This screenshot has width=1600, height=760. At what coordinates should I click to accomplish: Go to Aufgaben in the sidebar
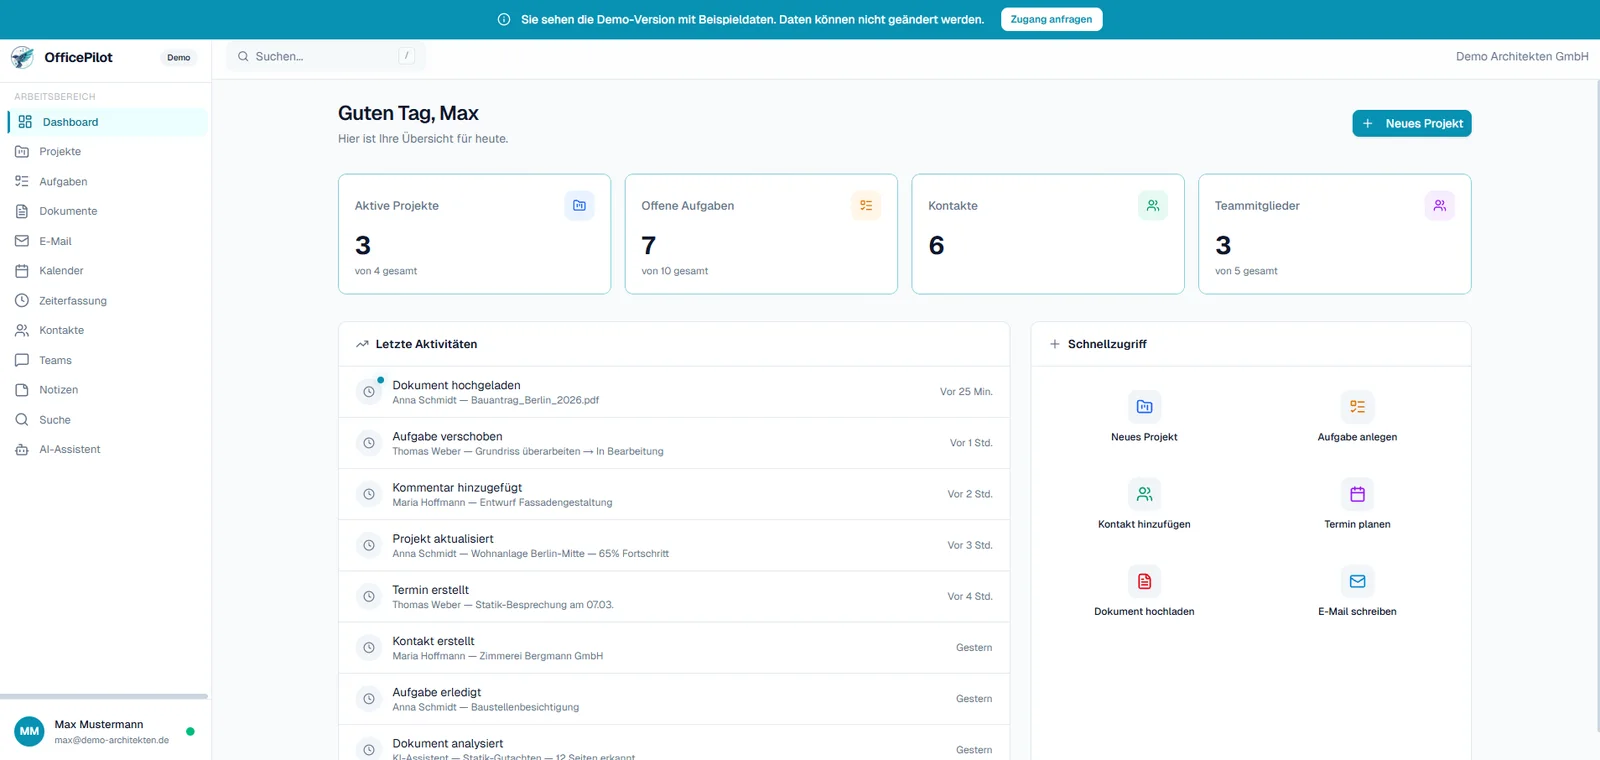pyautogui.click(x=108, y=181)
